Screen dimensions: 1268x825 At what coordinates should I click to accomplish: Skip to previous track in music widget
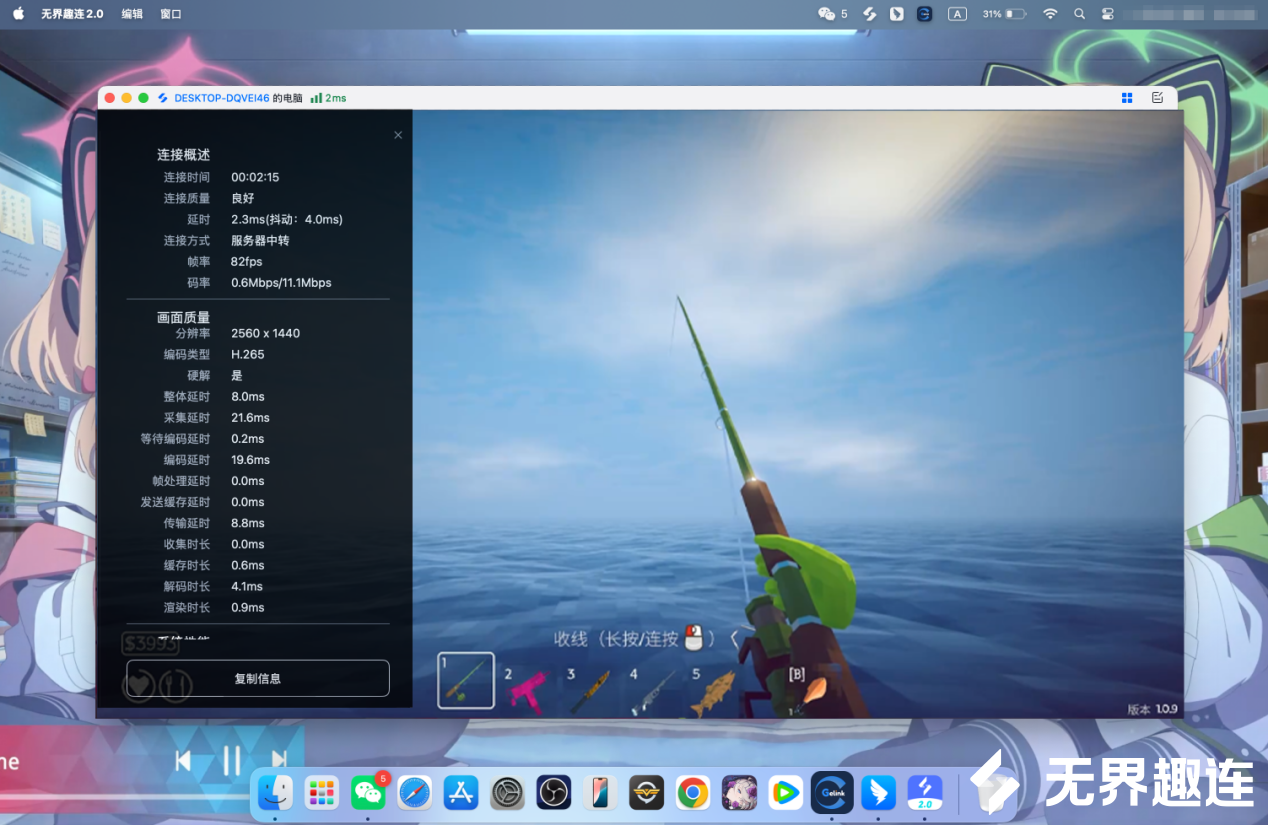click(x=183, y=761)
